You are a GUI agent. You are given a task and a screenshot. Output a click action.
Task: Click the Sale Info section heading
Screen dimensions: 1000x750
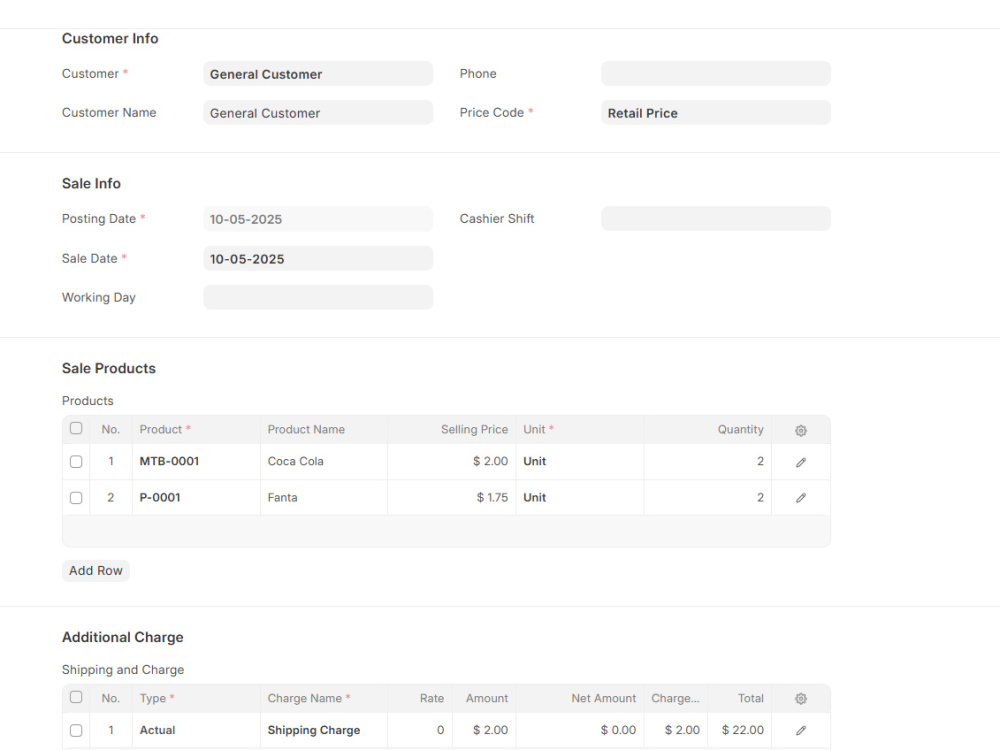[91, 184]
